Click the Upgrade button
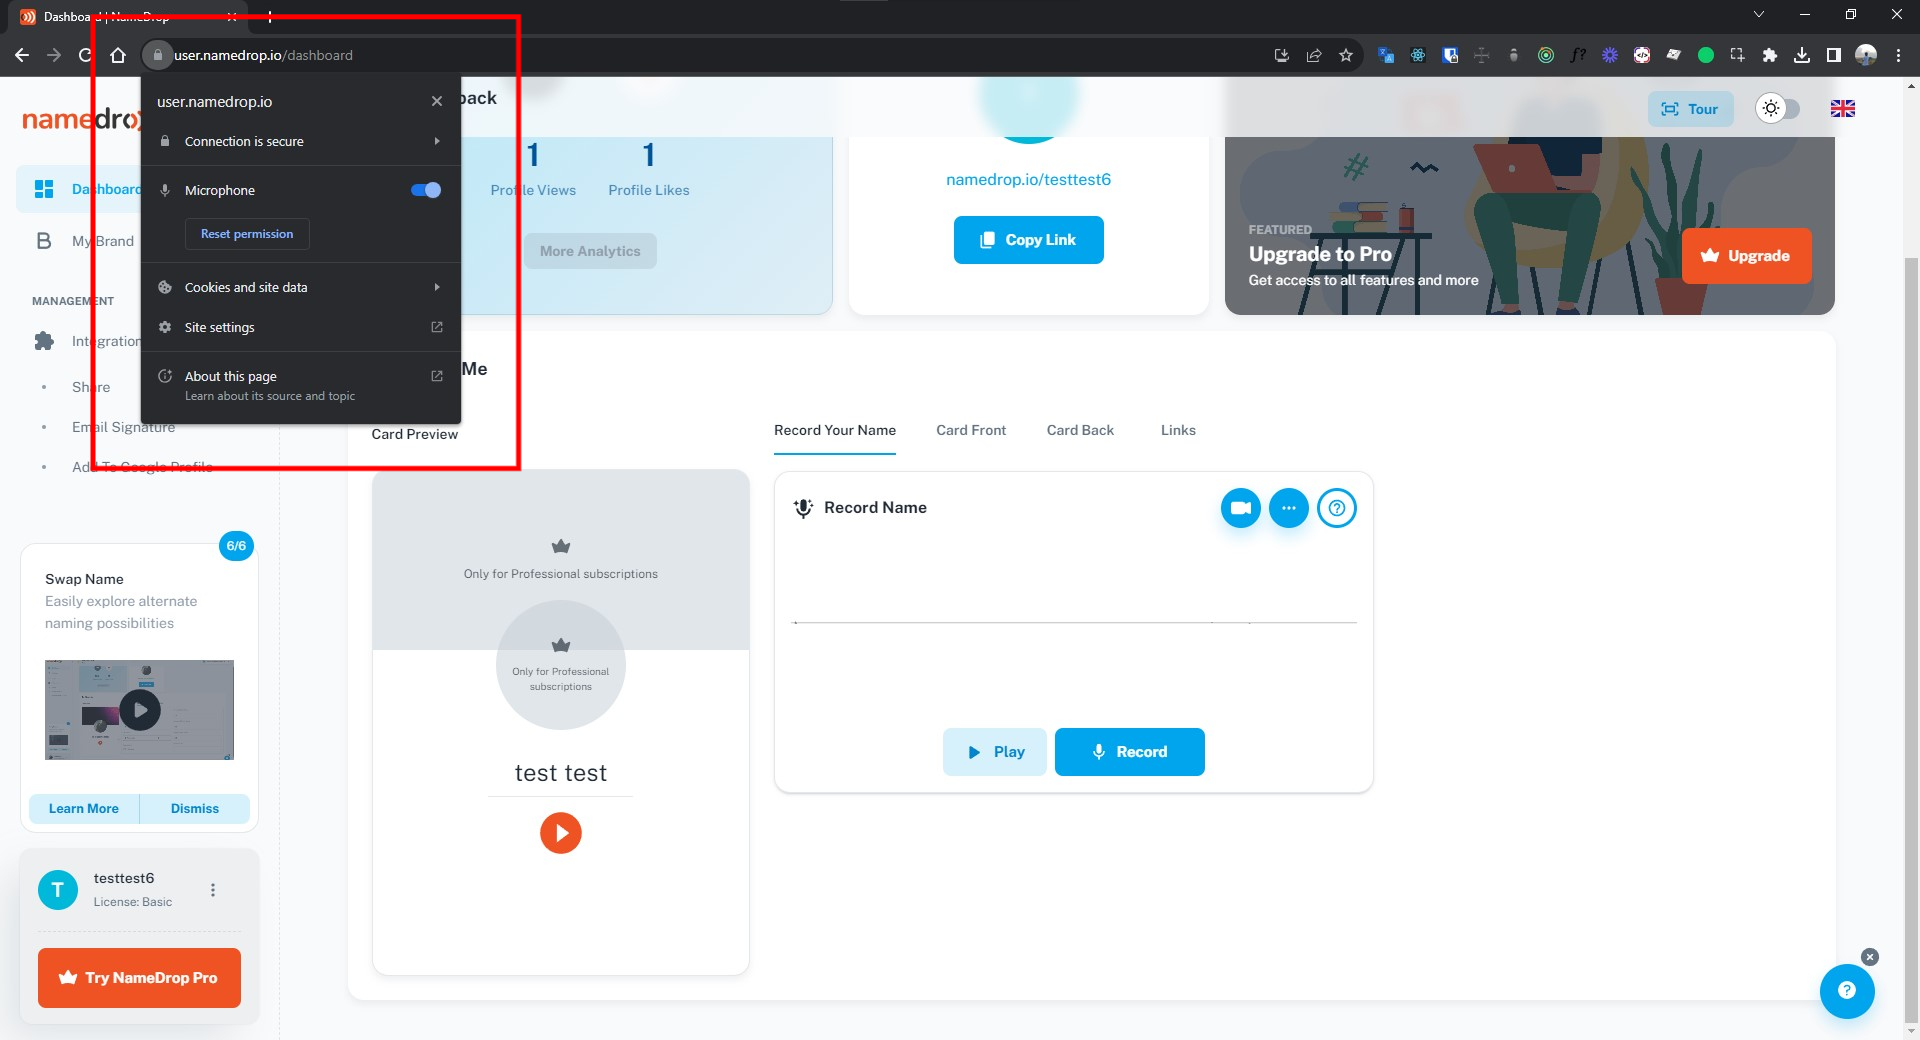Screen dimensions: 1920x1040 tap(1746, 256)
